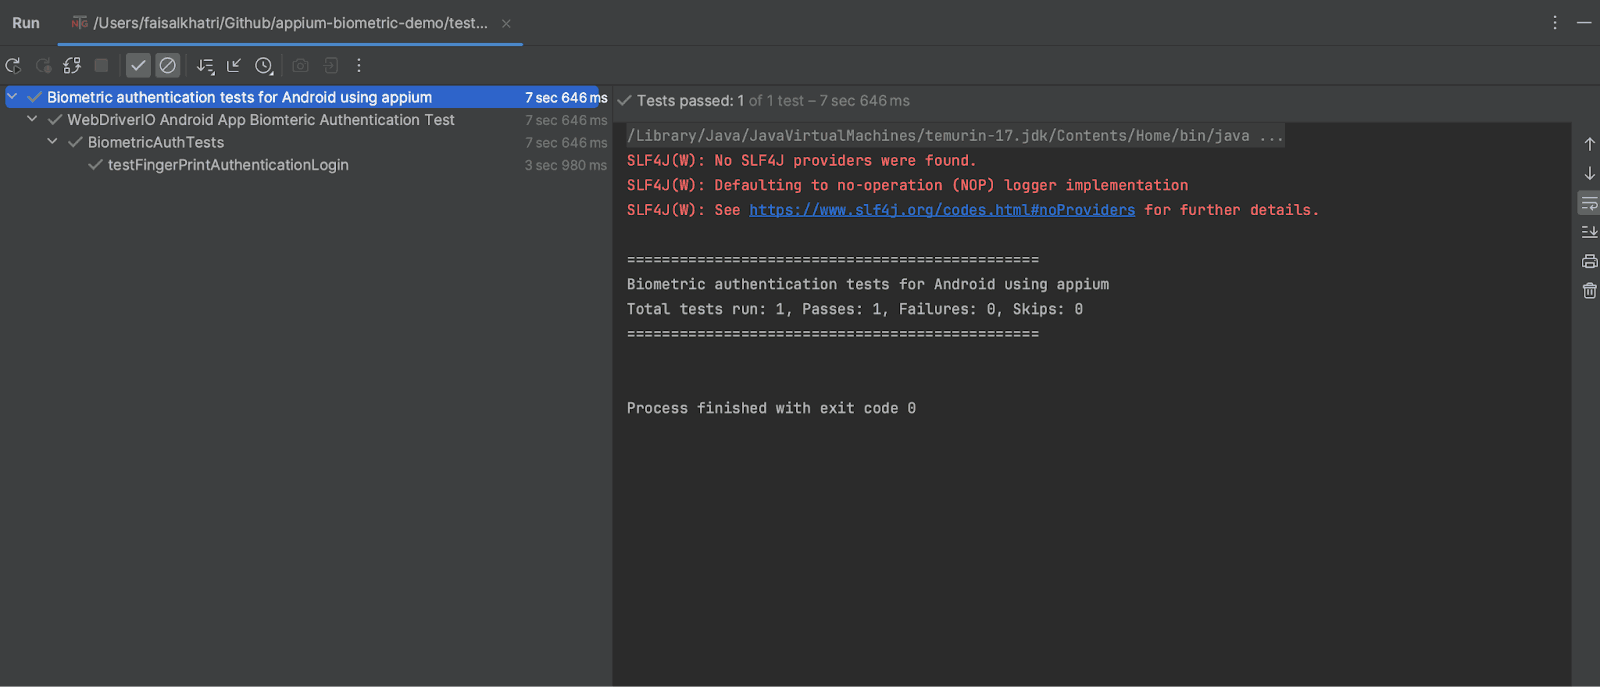Screen dimensions: 1600x687
Task: Toggle auto-test rerun icon
Action: [72, 65]
